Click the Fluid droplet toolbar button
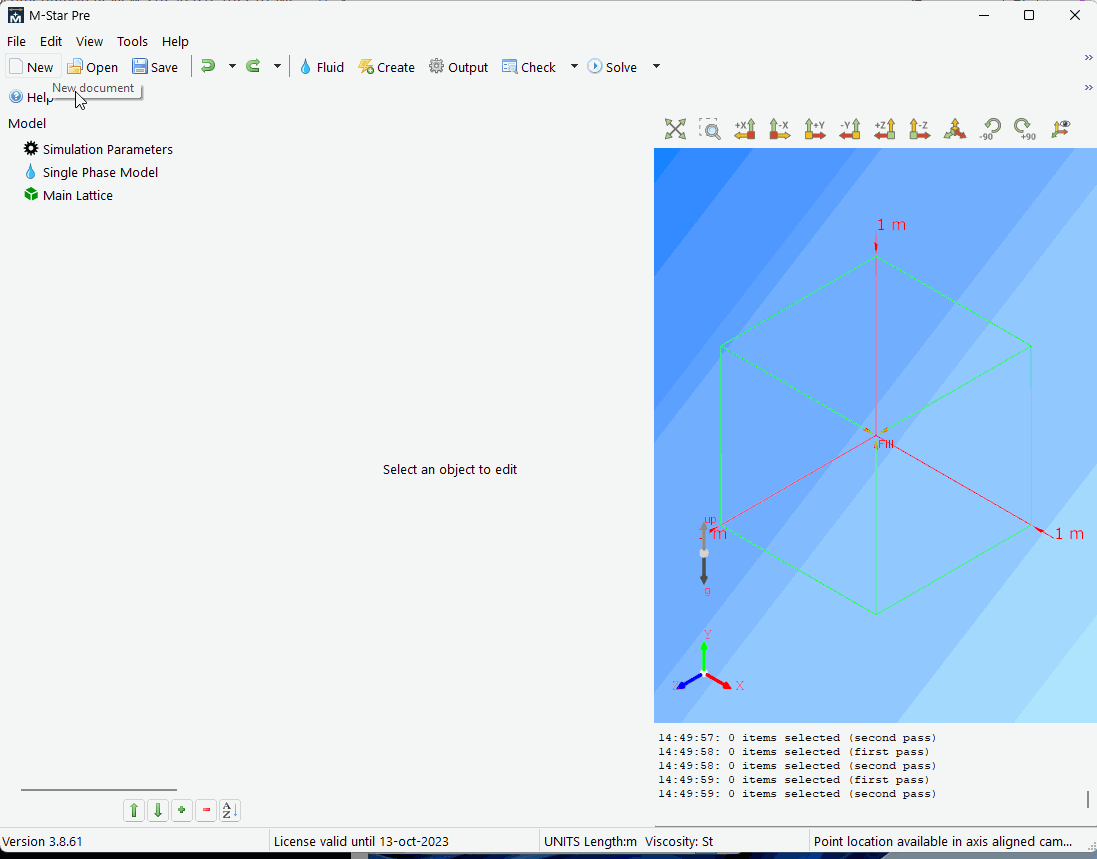1097x859 pixels. coord(322,67)
